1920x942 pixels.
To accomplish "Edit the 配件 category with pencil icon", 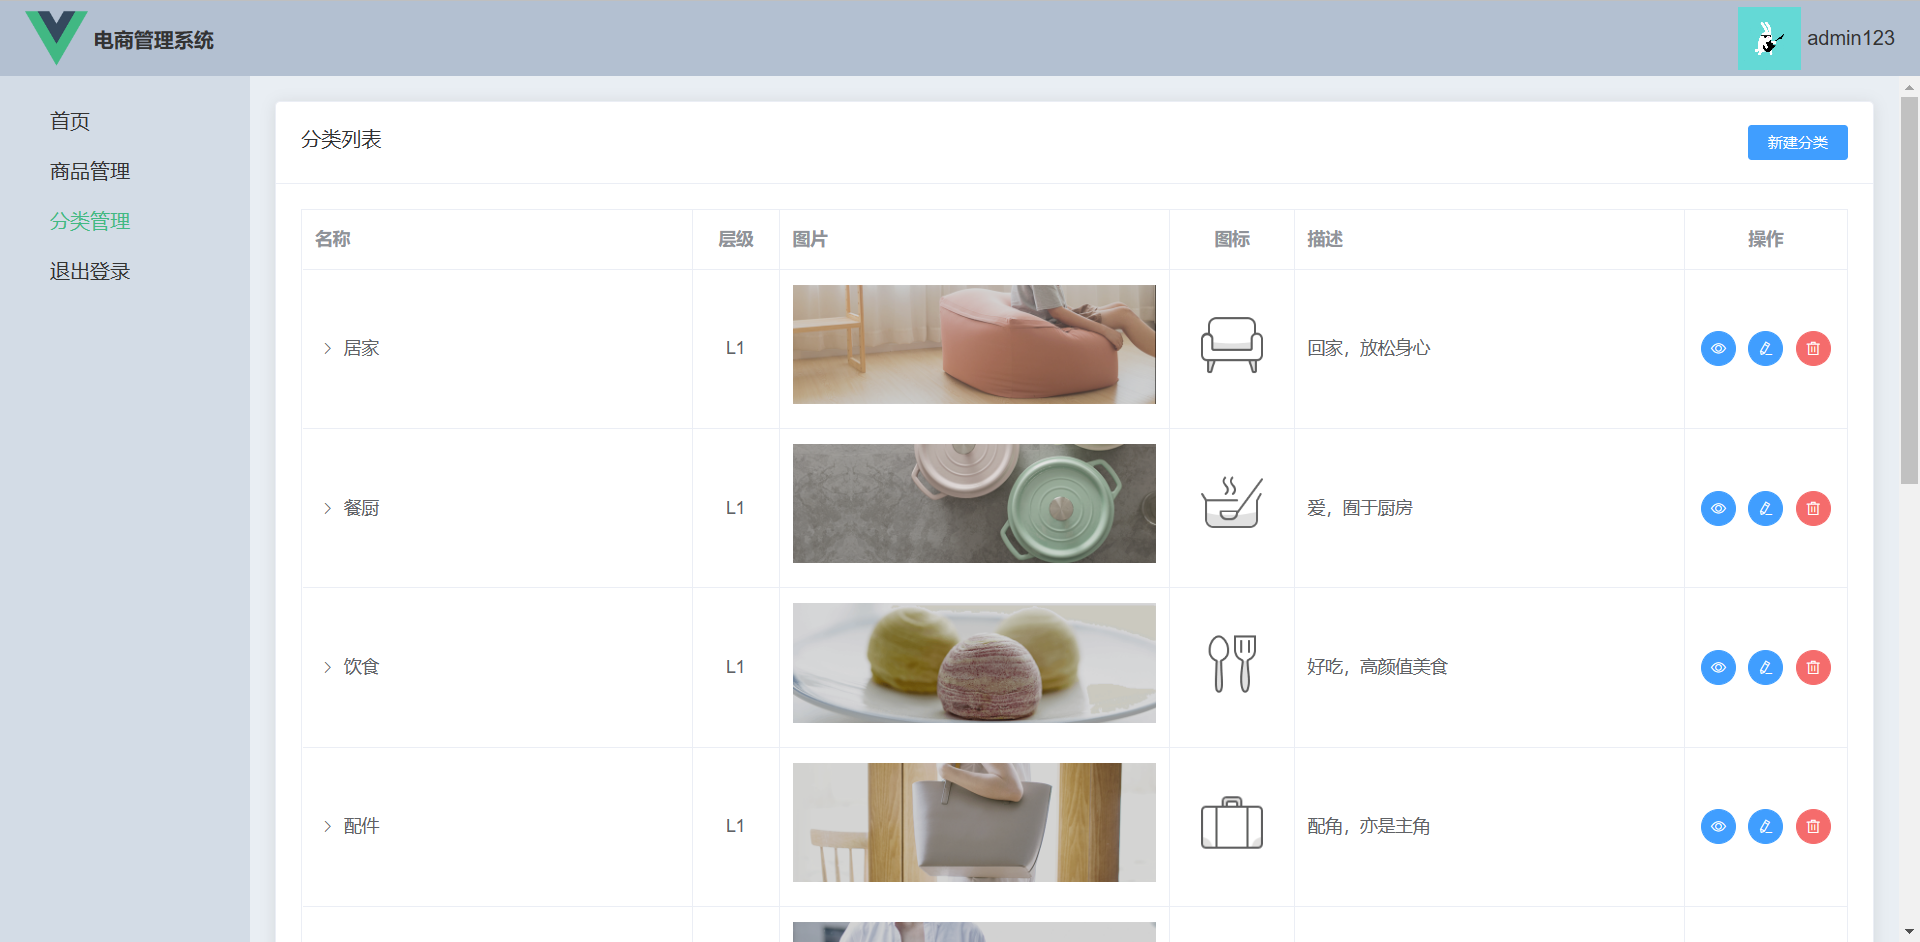I will 1765,826.
